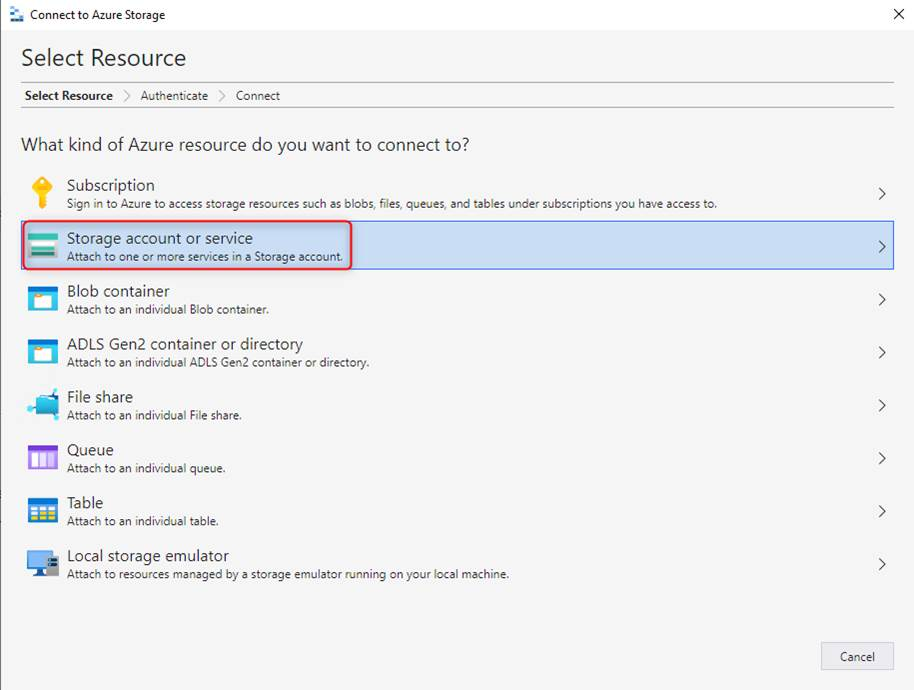The height and width of the screenshot is (690, 914).
Task: Expand the Local storage emulator chevron
Action: (x=881, y=565)
